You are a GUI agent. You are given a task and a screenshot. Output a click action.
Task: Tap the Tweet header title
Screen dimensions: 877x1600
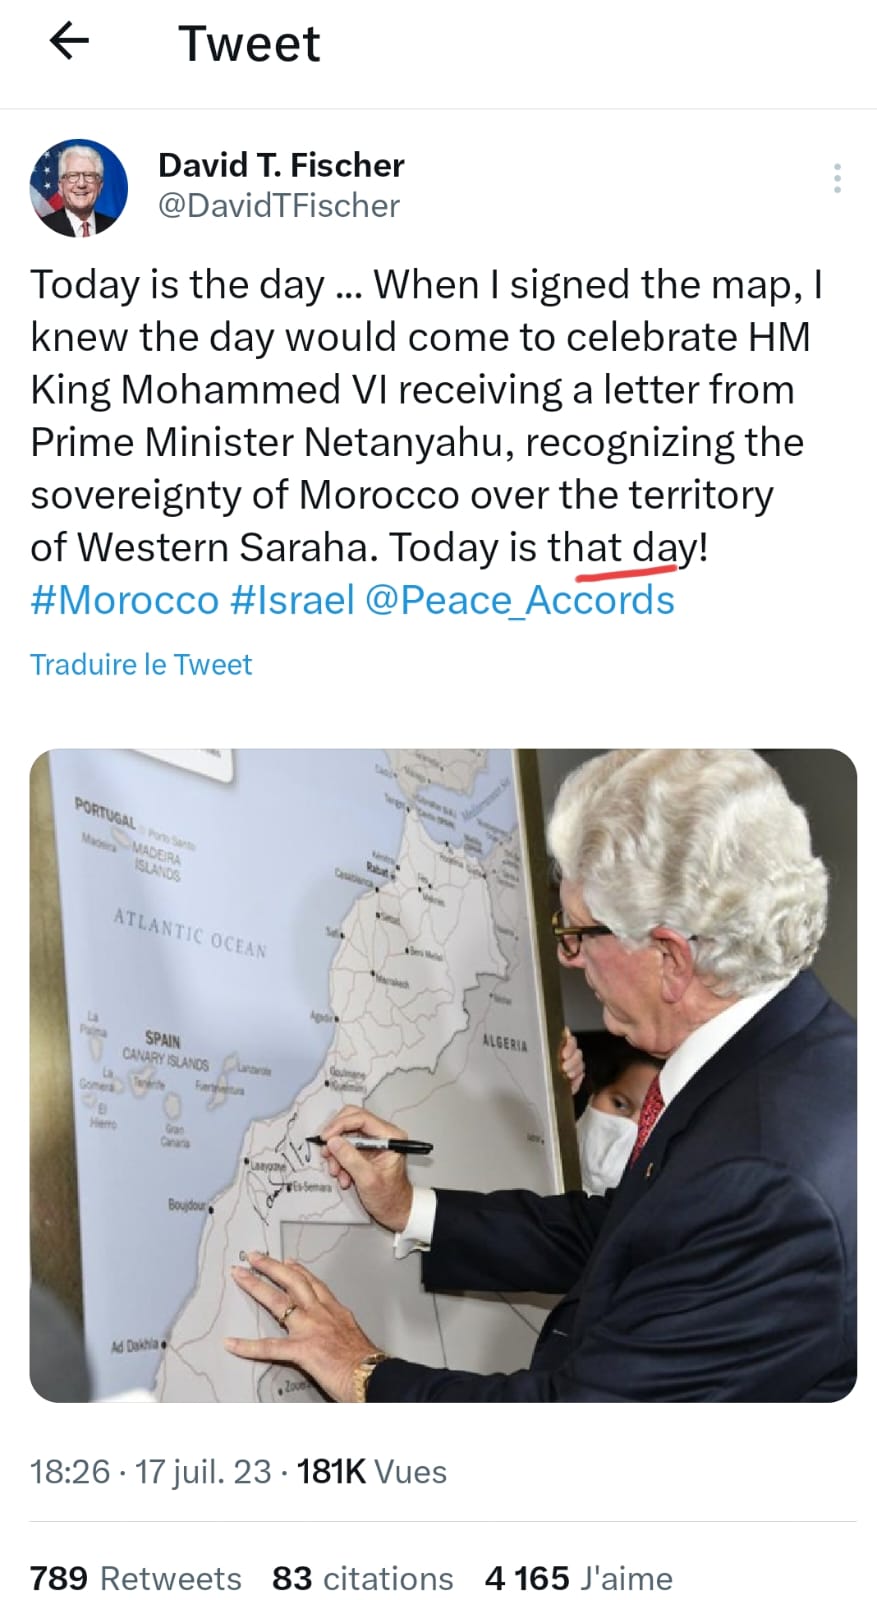tap(249, 44)
